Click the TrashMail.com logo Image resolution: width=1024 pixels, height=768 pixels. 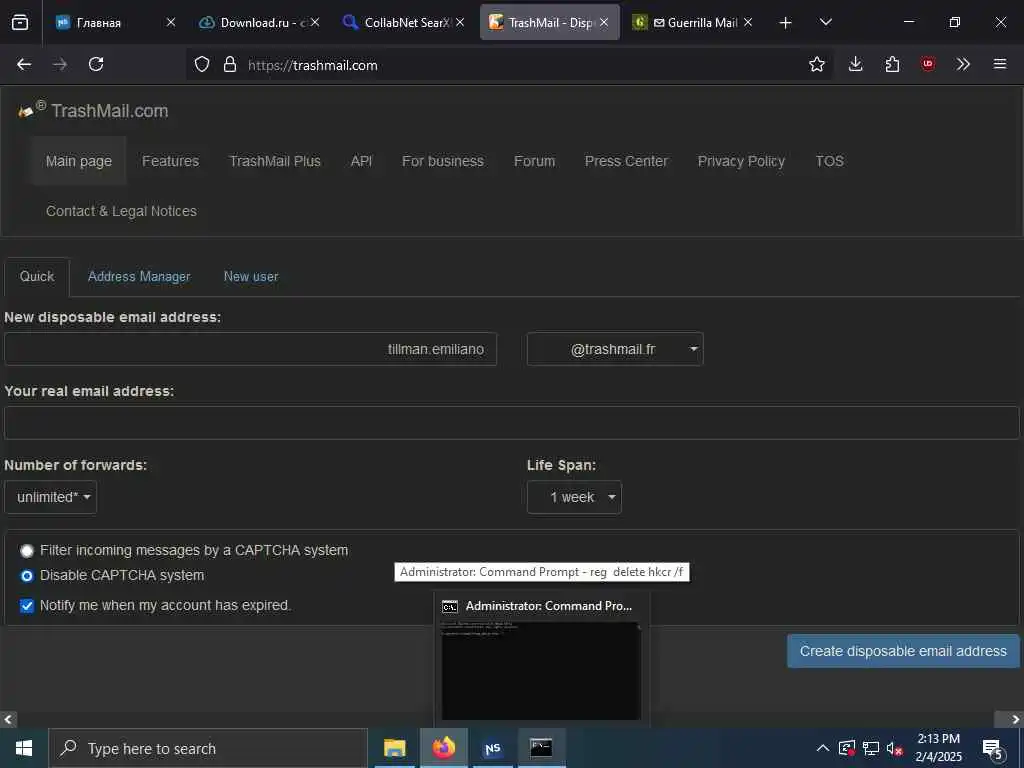pos(93,110)
